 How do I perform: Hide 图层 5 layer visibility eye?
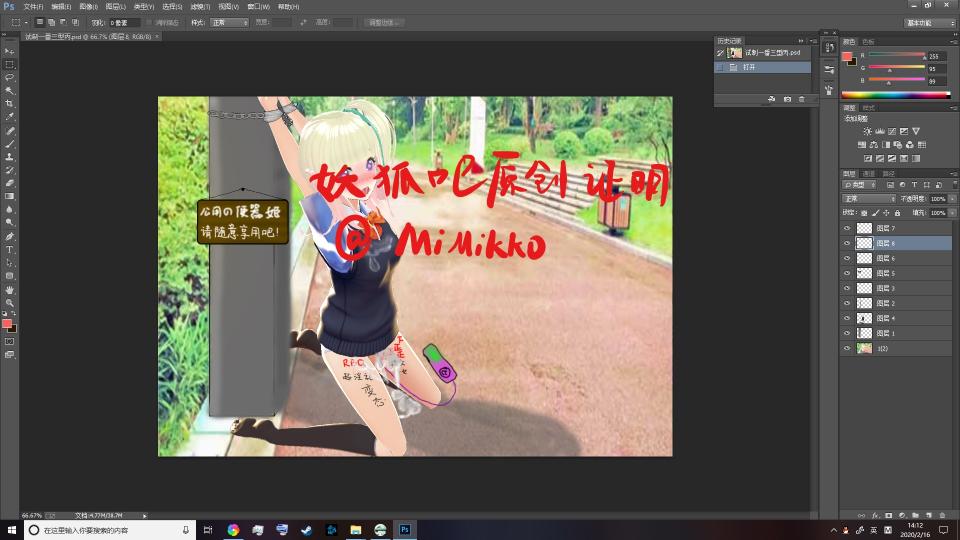click(x=847, y=273)
